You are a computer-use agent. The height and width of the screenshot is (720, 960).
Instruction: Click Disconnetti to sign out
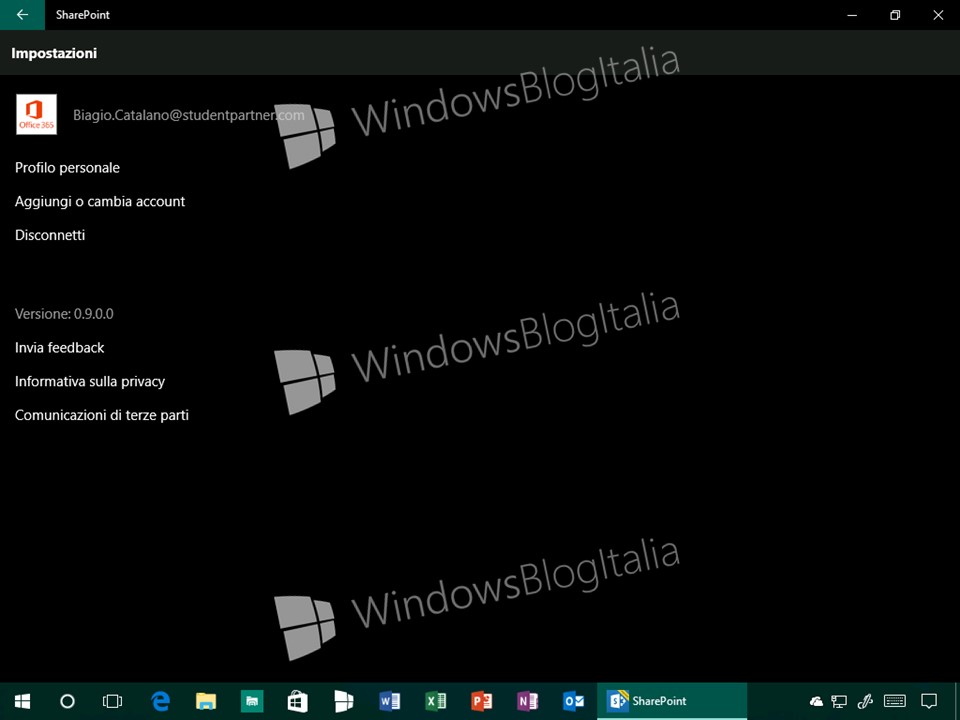coord(50,235)
